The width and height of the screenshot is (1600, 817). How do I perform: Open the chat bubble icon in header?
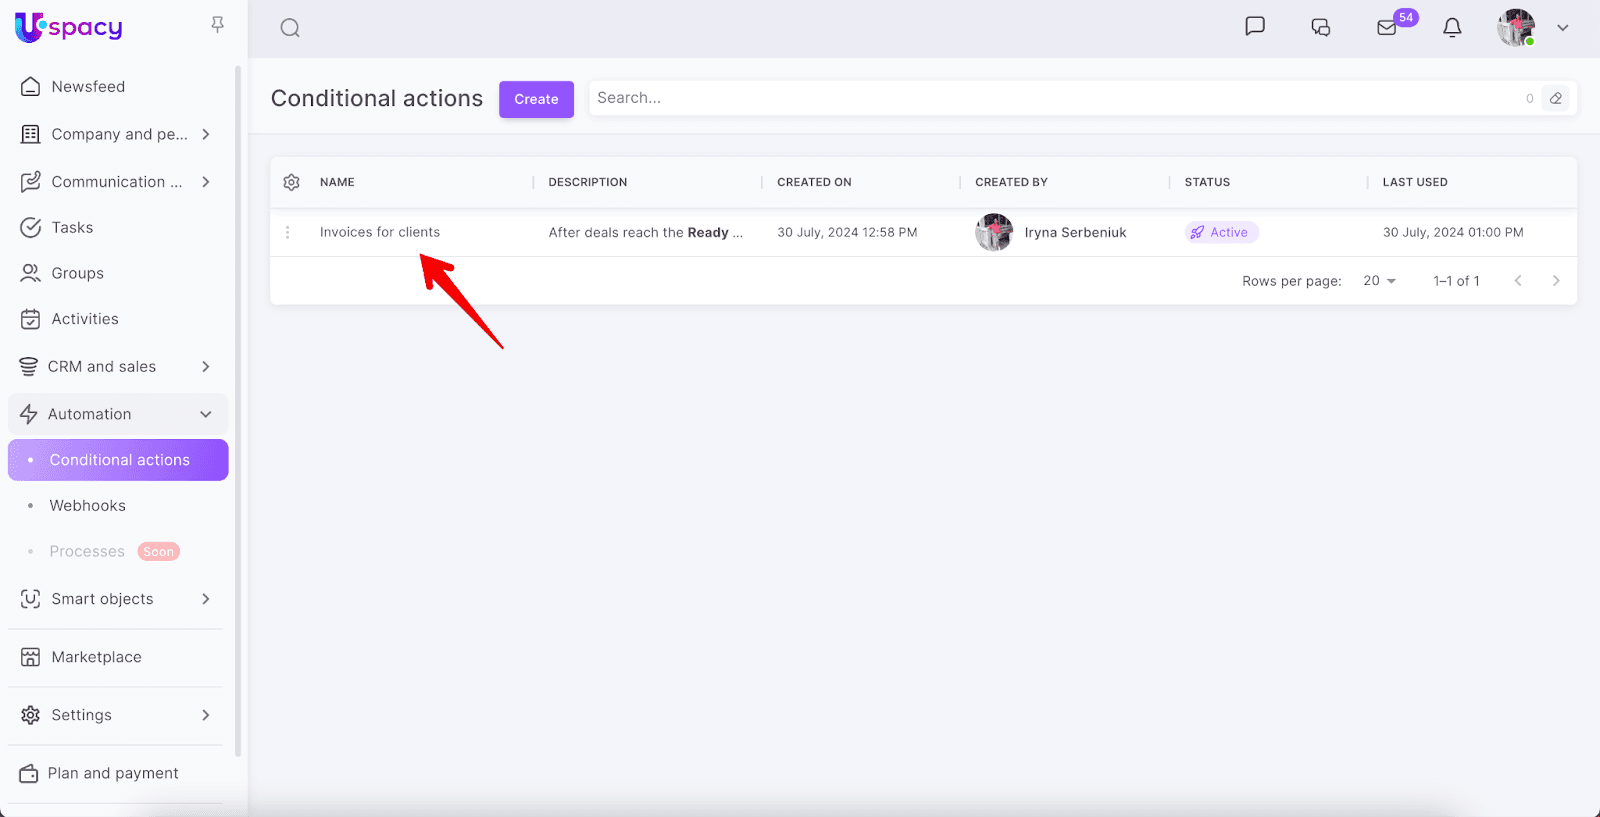[x=1254, y=27]
